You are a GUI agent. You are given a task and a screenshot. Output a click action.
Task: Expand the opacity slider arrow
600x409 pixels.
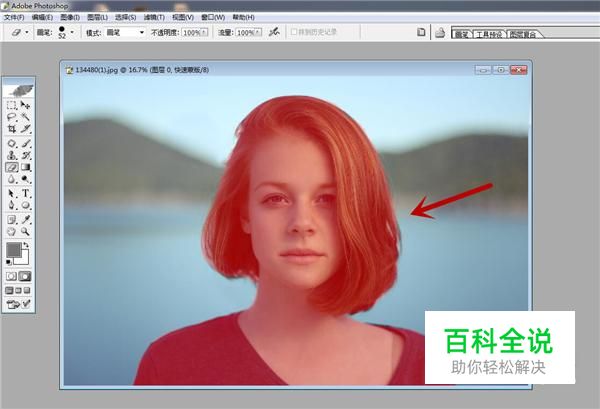point(204,33)
